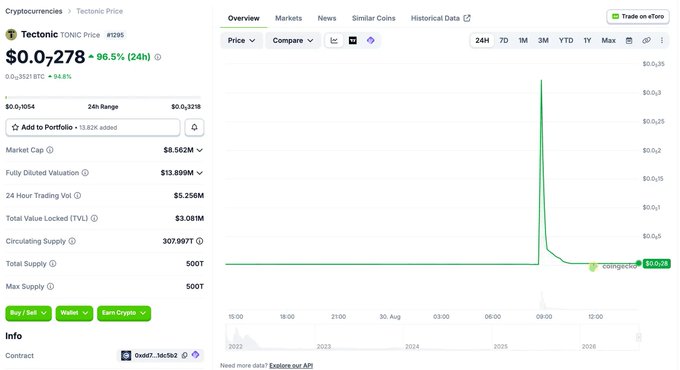Image resolution: width=680 pixels, height=370 pixels.
Task: Click the right handle of the chart navigator
Action: [639, 337]
